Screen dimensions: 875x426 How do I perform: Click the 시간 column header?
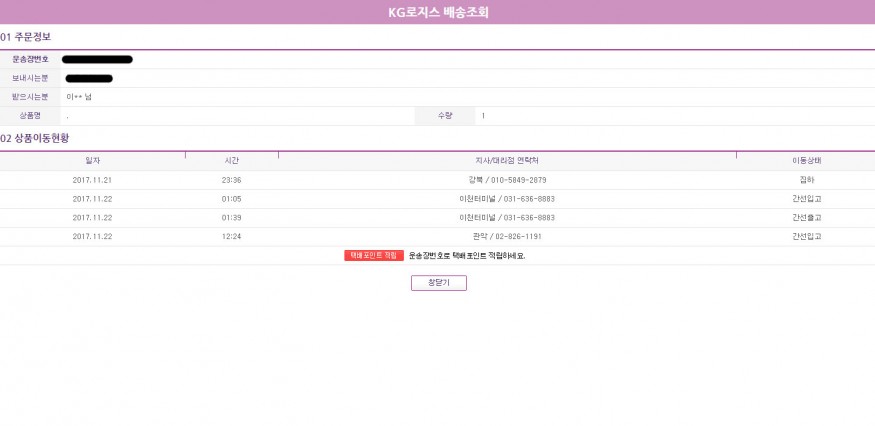tap(231, 160)
